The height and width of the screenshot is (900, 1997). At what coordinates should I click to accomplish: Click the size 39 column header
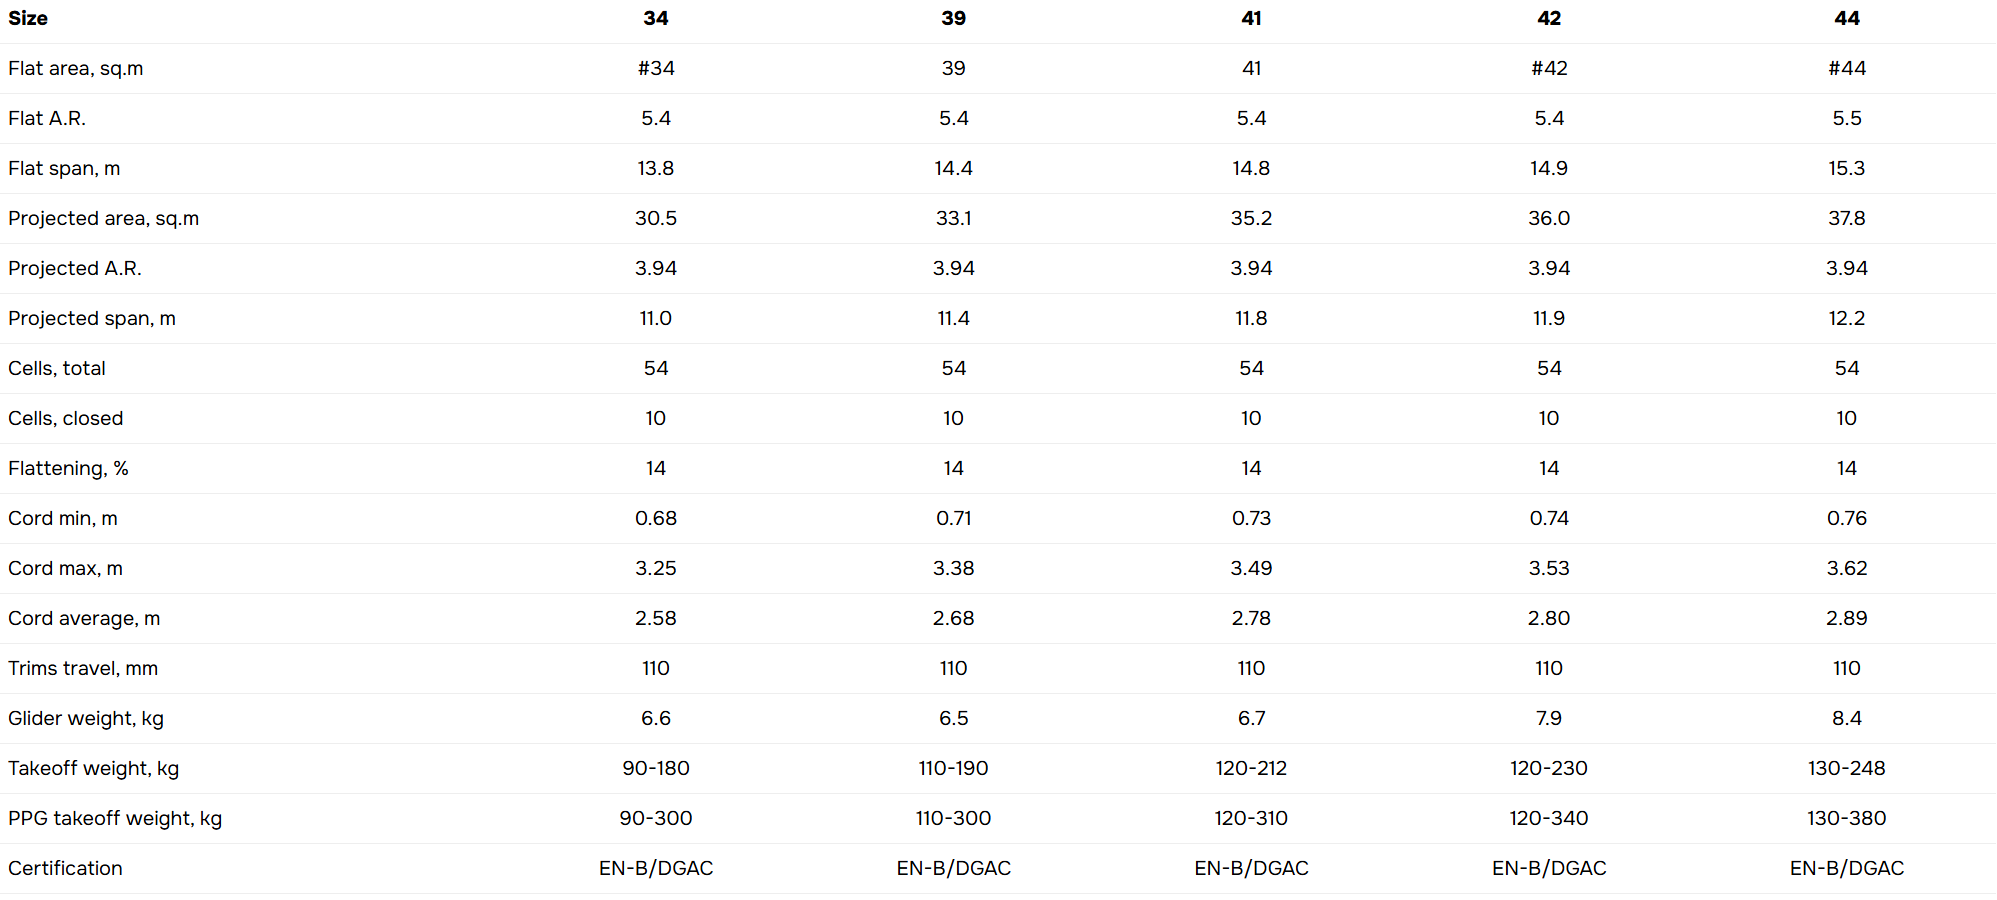[x=953, y=18]
